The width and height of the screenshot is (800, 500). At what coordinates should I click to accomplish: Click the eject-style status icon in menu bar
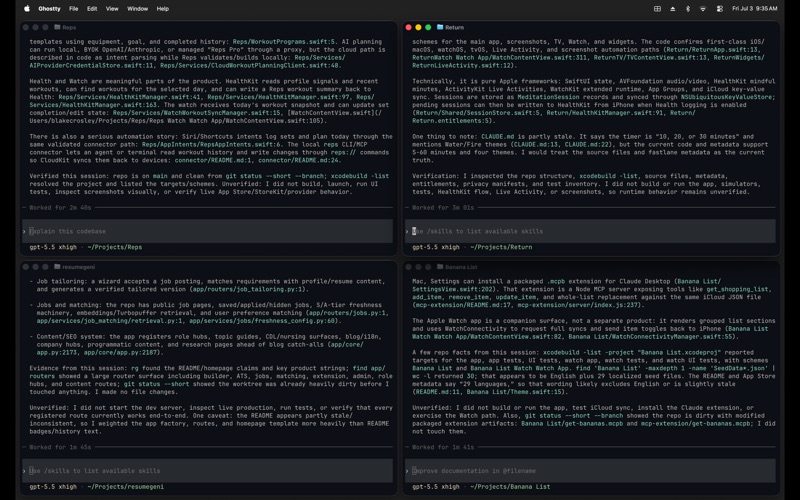pos(672,9)
